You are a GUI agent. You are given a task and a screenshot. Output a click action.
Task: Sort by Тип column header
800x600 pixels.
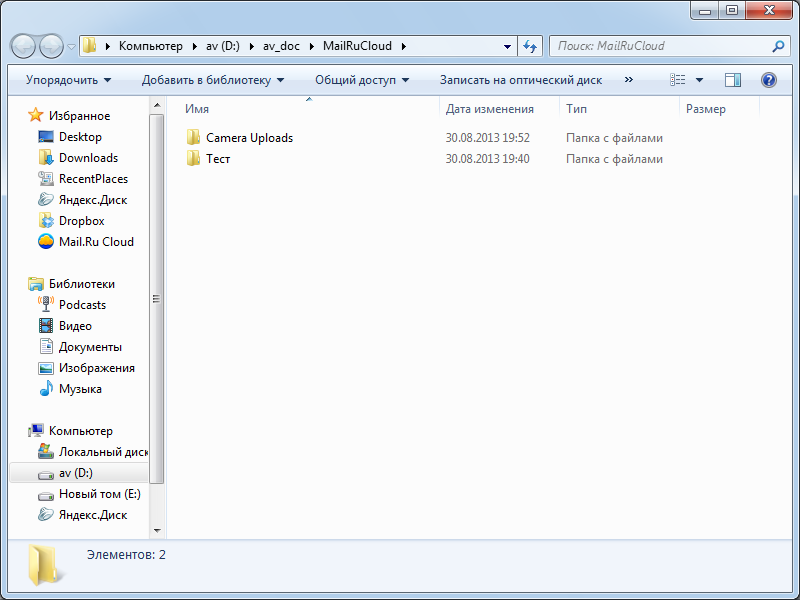pyautogui.click(x=576, y=109)
